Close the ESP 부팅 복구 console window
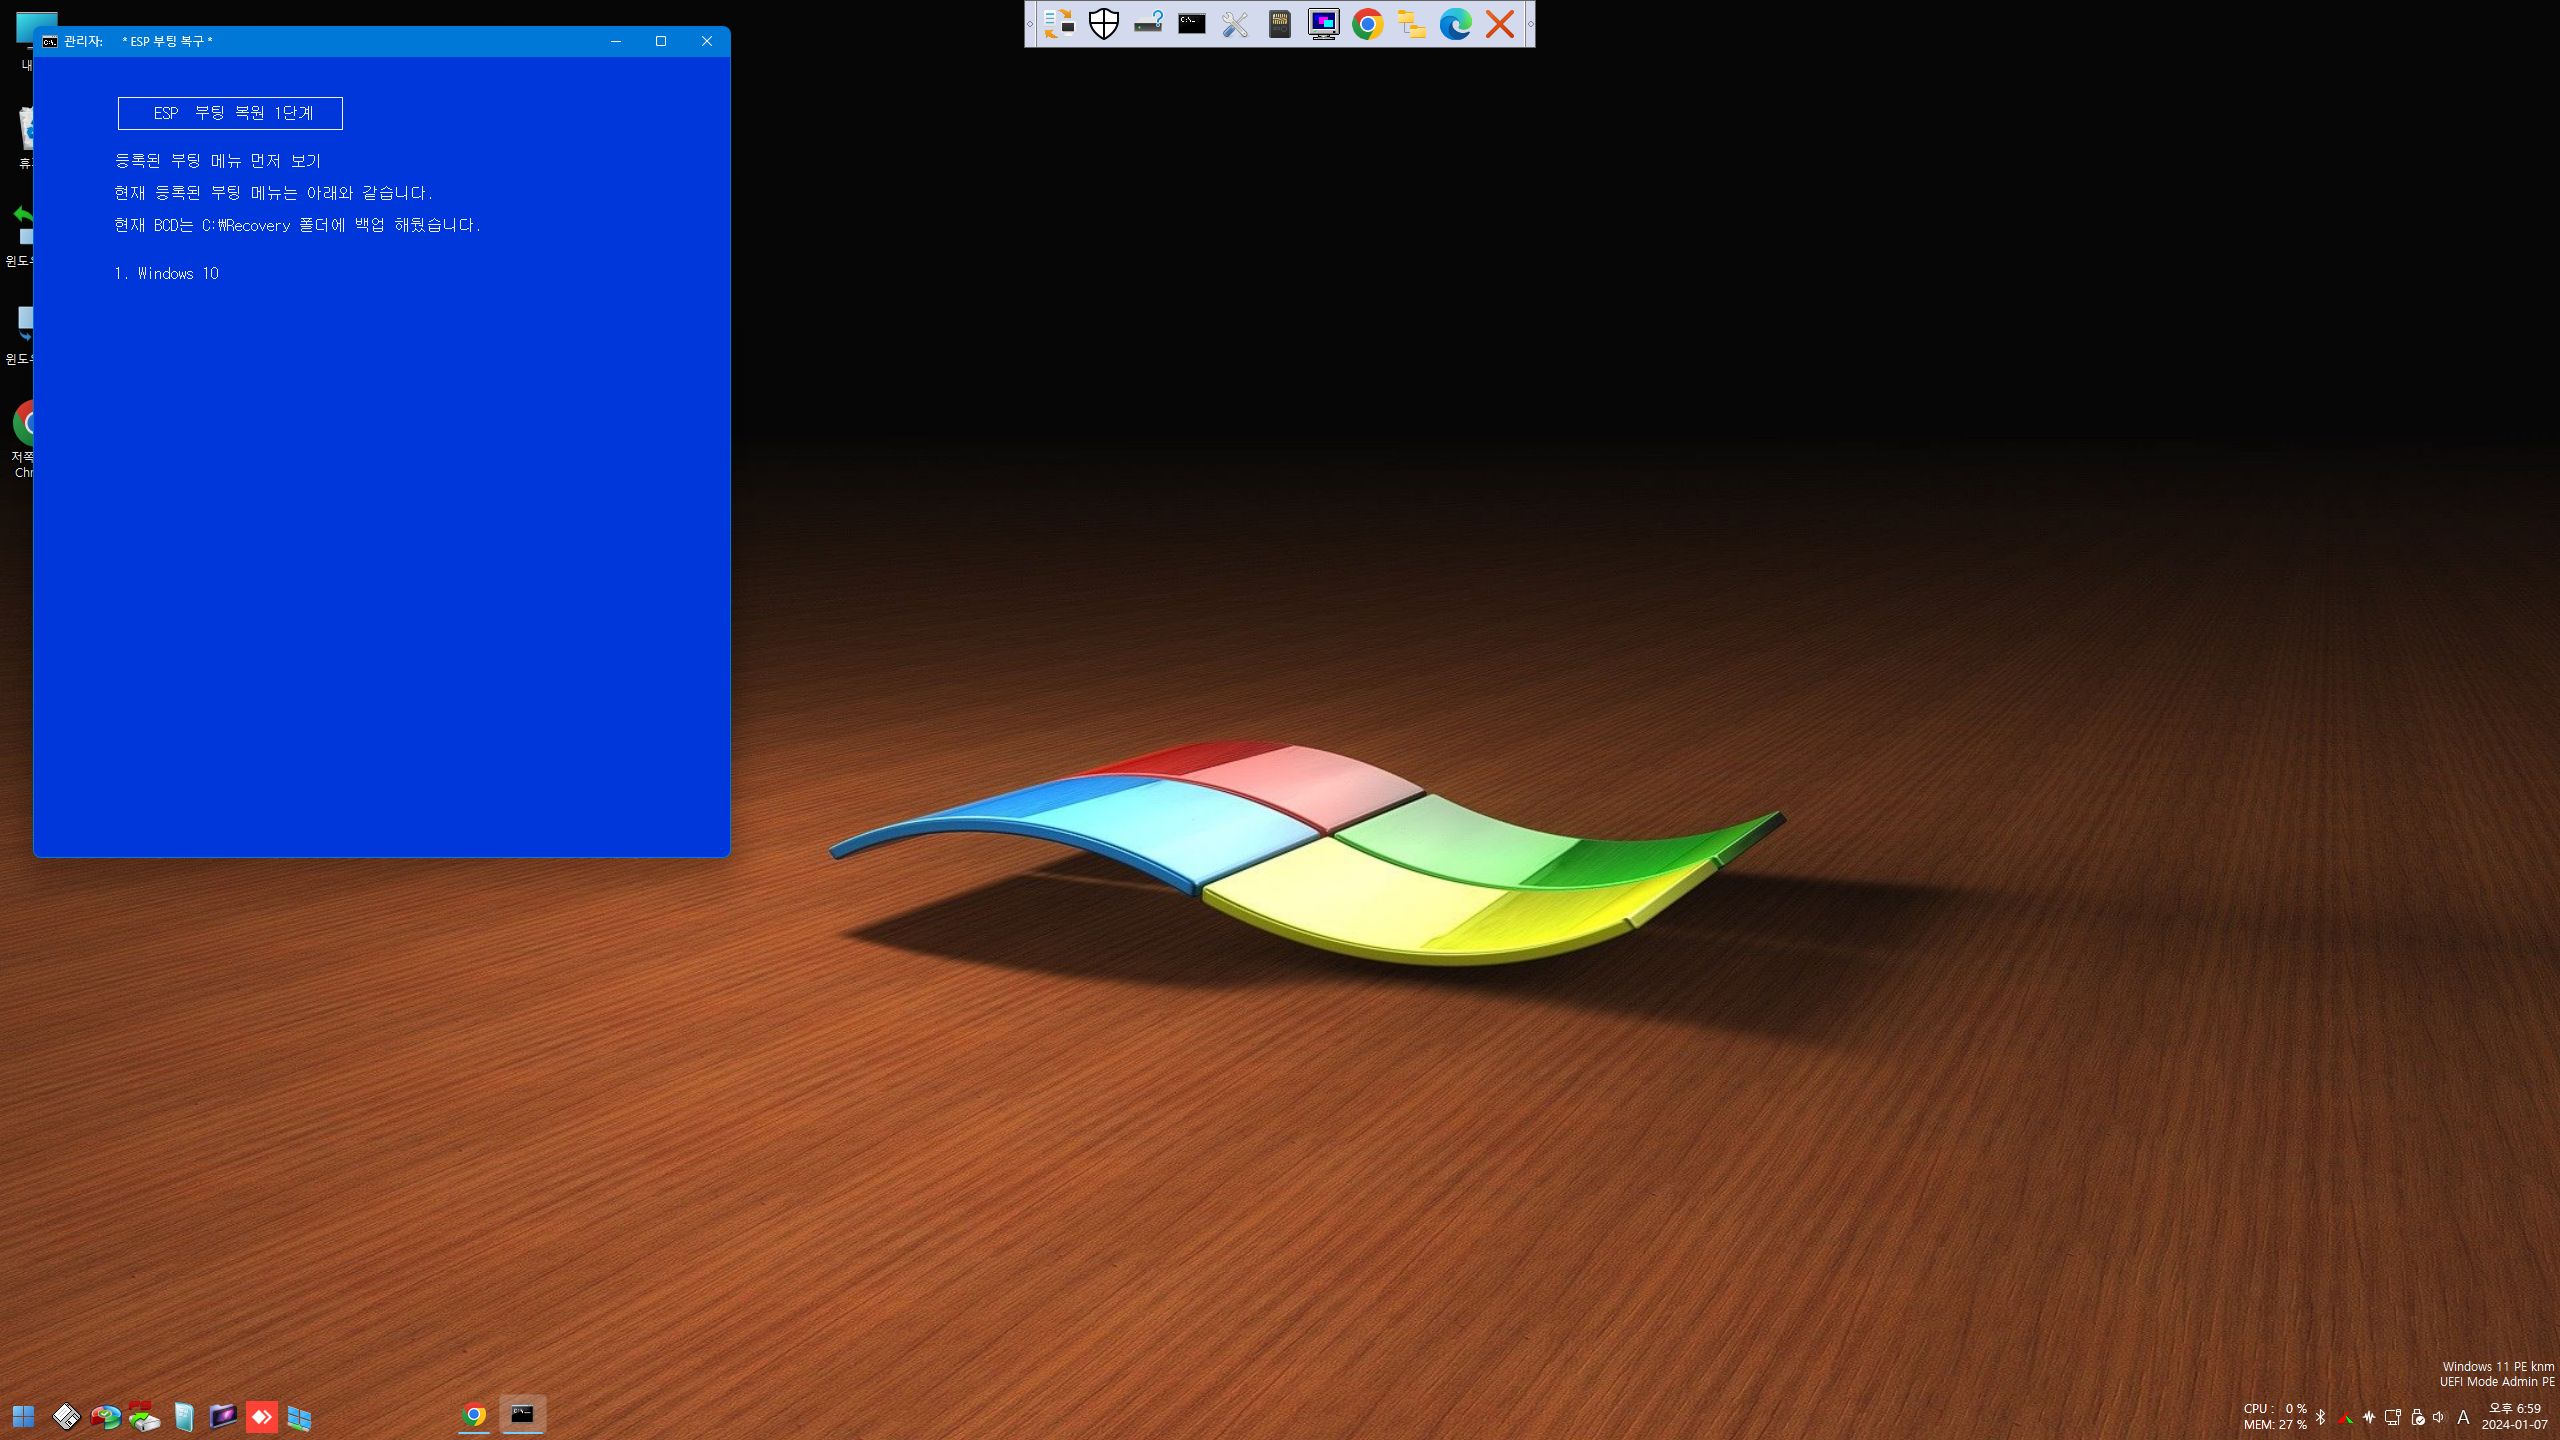This screenshot has height=1440, width=2560. (x=707, y=41)
